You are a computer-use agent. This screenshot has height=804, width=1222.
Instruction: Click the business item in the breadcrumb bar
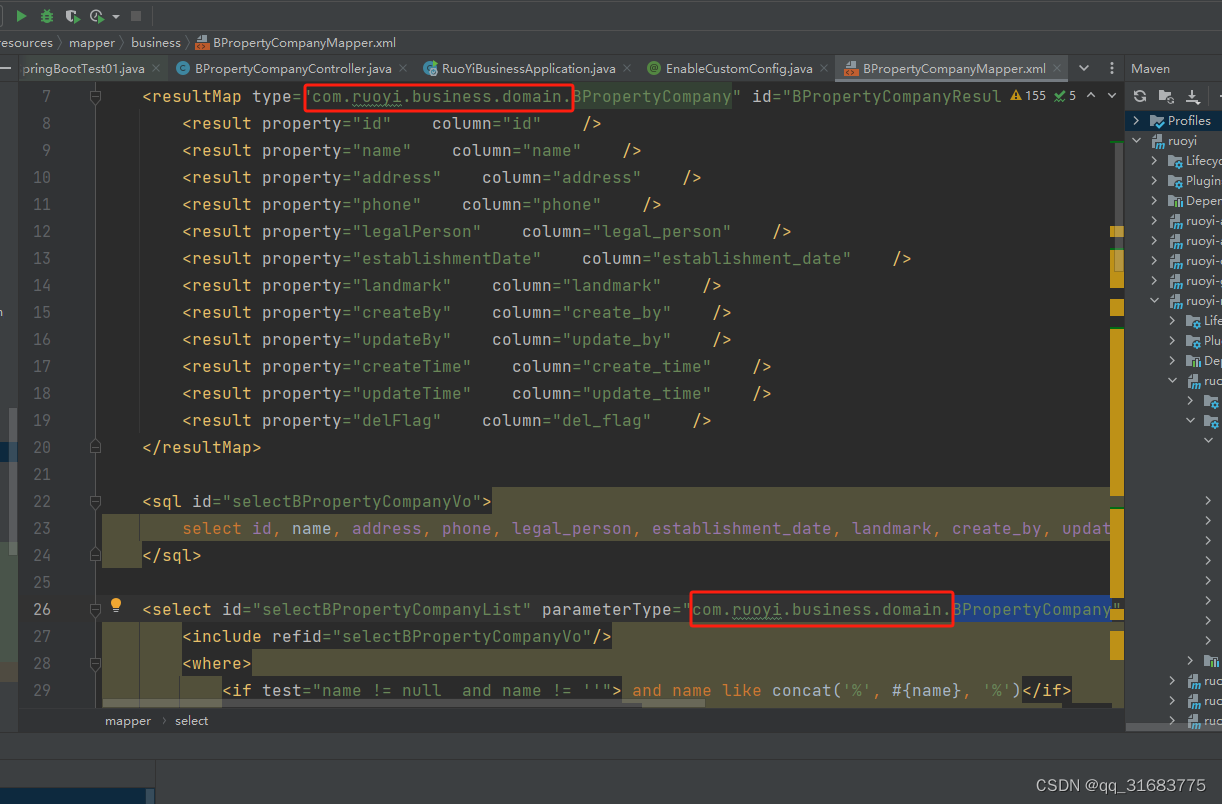[x=156, y=42]
